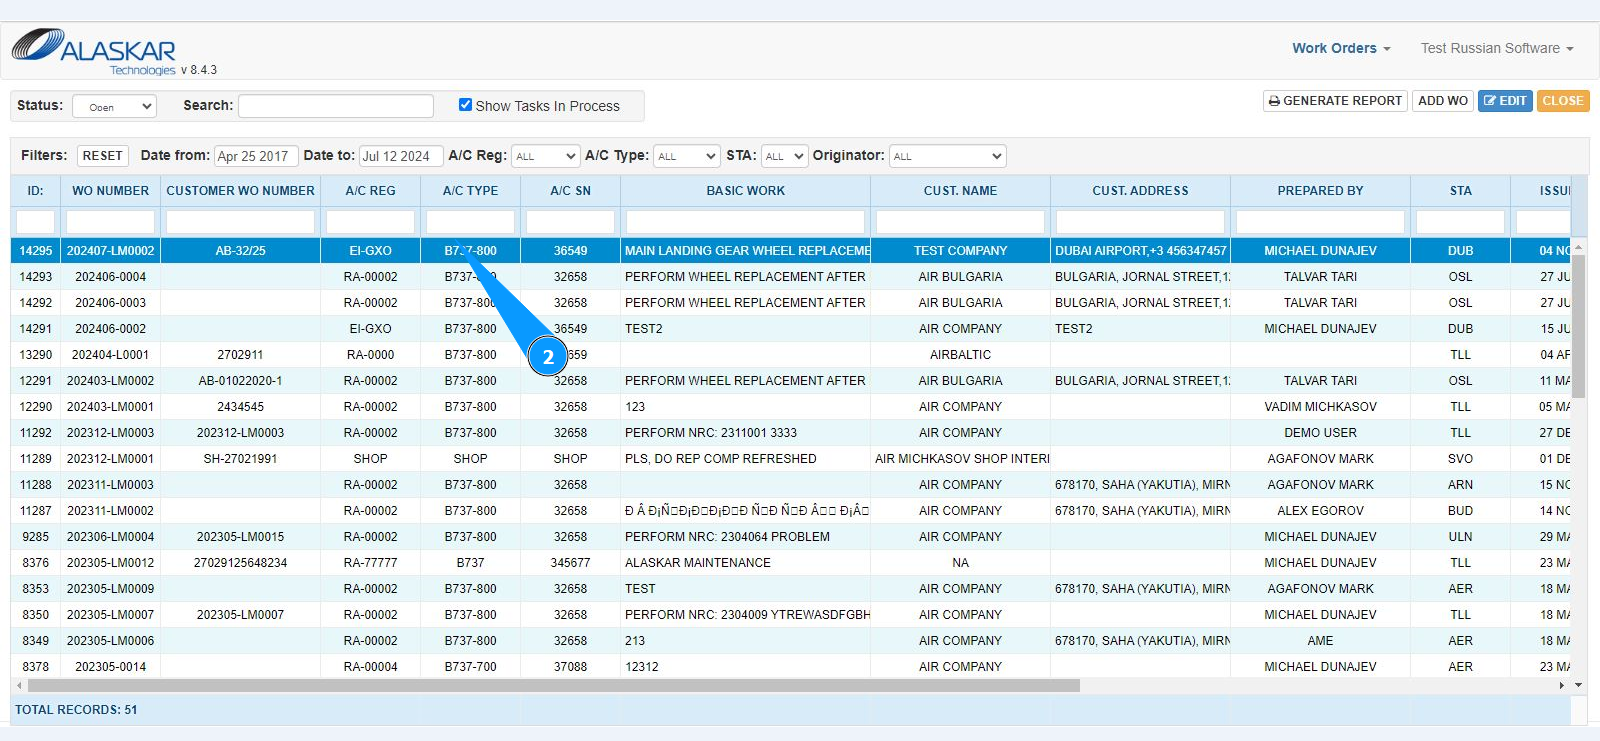This screenshot has height=741, width=1600.
Task: Click the Search input field
Action: [x=336, y=106]
